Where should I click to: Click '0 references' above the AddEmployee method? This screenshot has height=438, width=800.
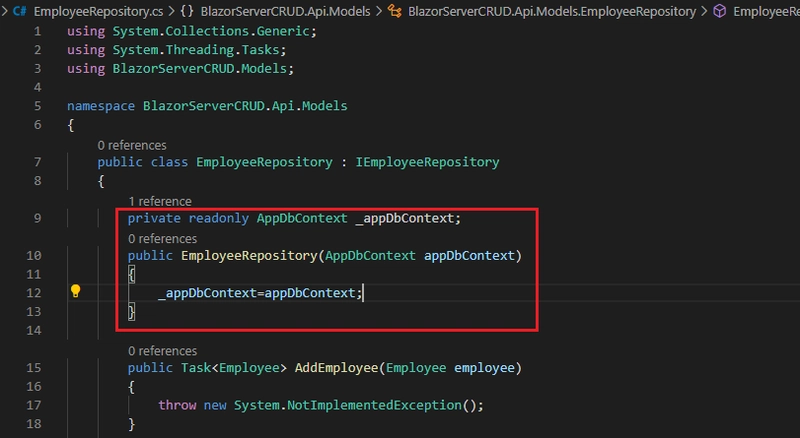click(x=163, y=351)
